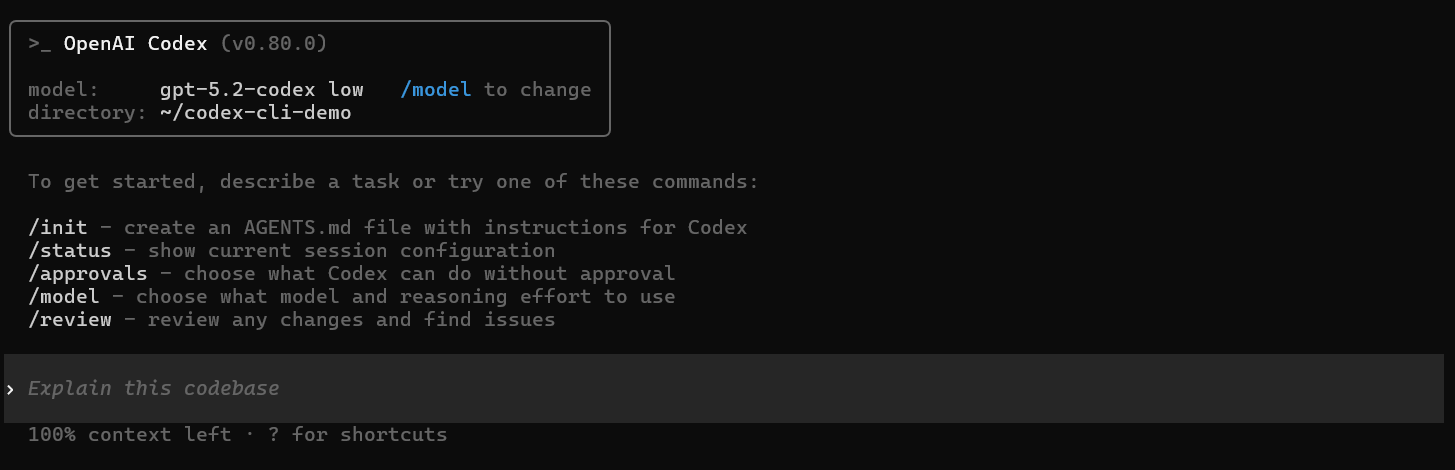Select the /approvals command
Screen dimensions: 1455x470
point(87,274)
